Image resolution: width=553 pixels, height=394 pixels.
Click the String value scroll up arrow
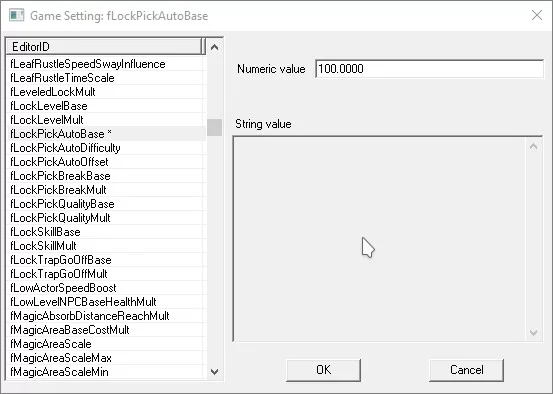point(533,146)
